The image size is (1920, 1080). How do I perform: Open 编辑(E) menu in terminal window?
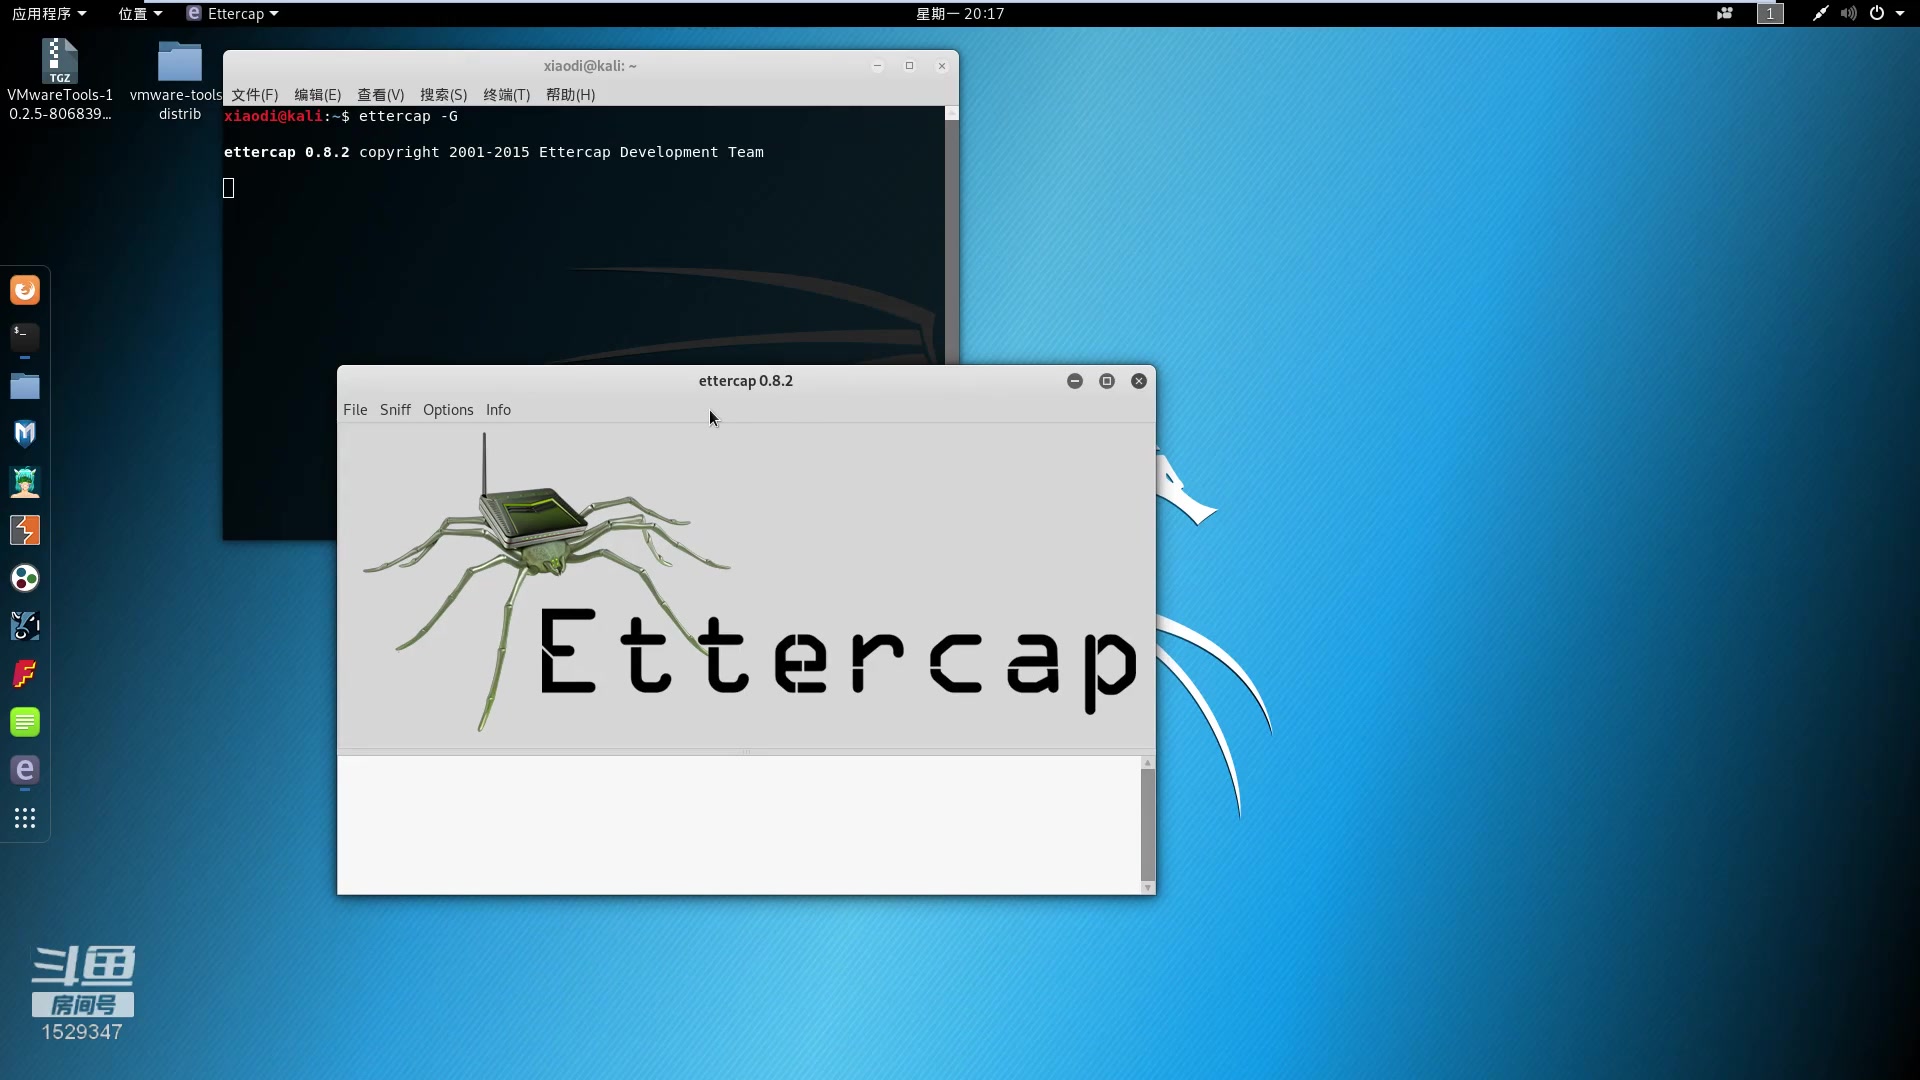(318, 94)
